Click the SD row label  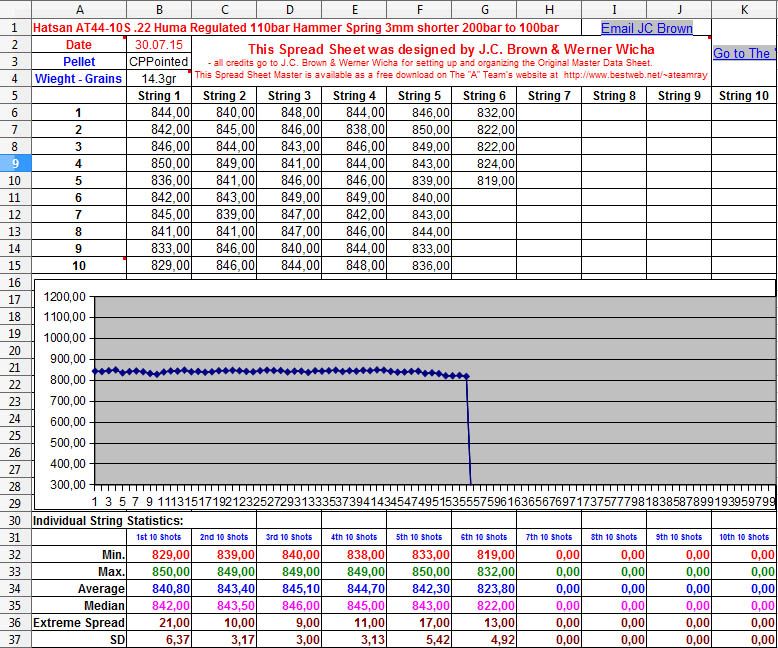[x=79, y=639]
